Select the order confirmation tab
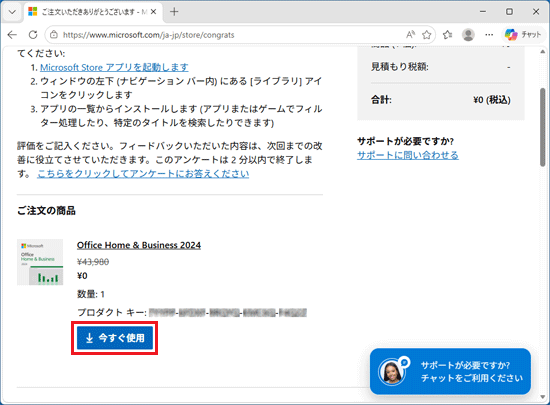This screenshot has width=550, height=405. pos(93,12)
